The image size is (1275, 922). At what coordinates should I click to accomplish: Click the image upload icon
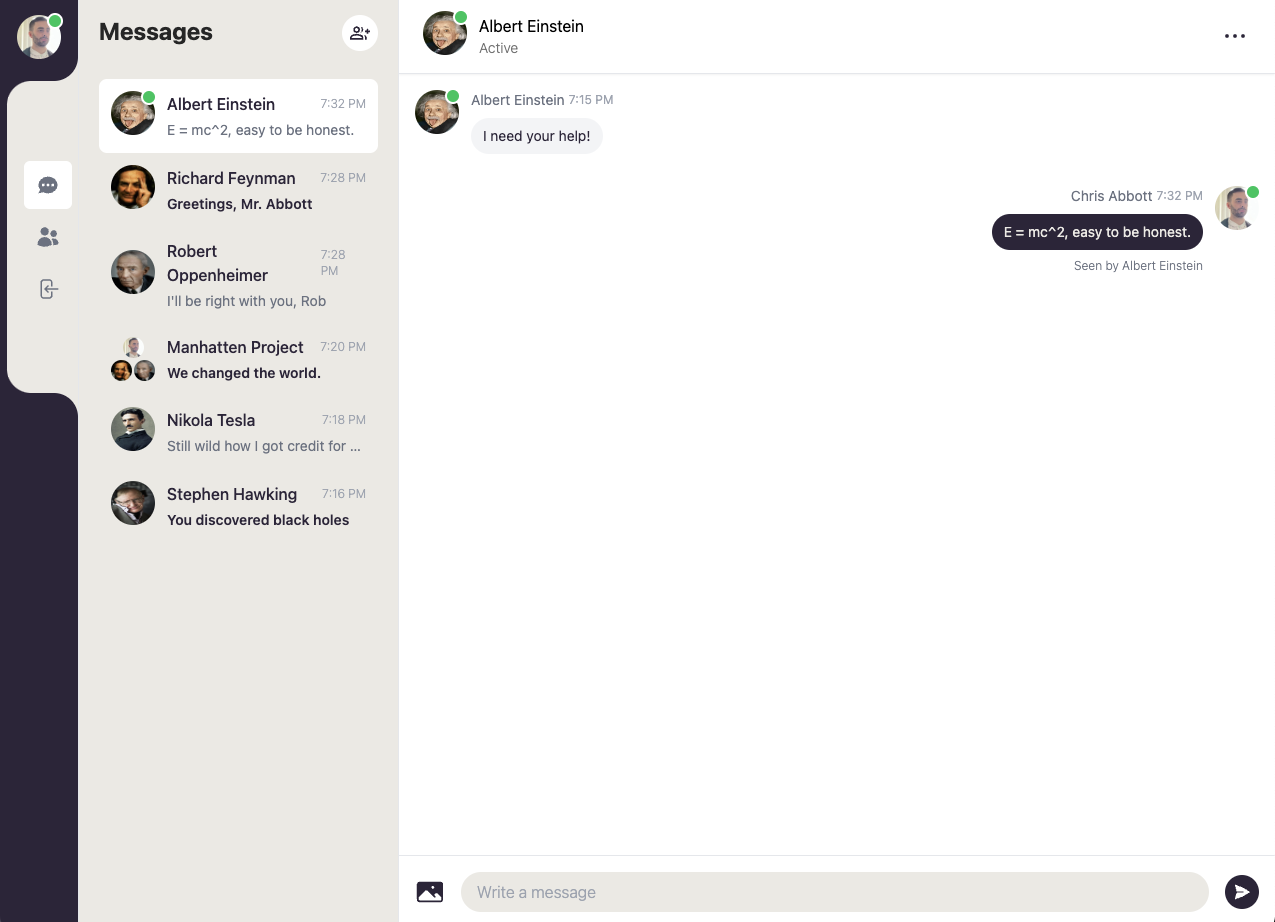430,892
